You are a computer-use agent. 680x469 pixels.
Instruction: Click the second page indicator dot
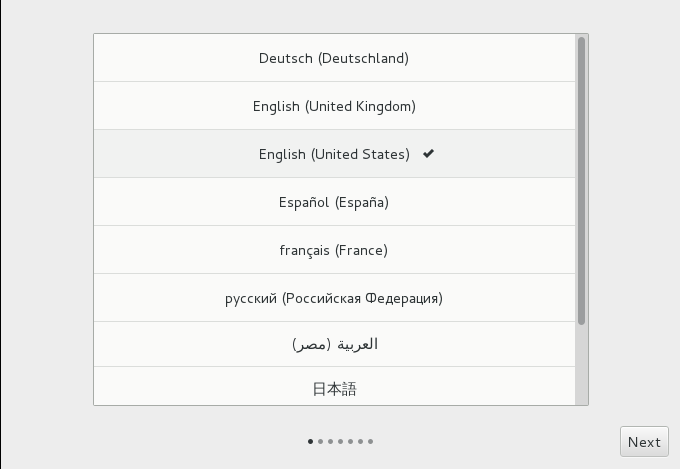(321, 441)
